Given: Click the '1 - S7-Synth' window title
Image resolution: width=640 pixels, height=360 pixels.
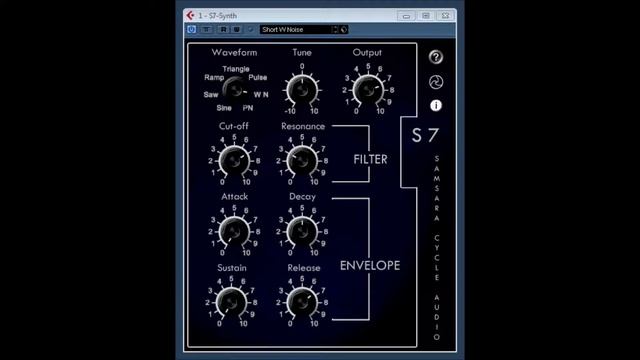Looking at the screenshot, I should (218, 16).
